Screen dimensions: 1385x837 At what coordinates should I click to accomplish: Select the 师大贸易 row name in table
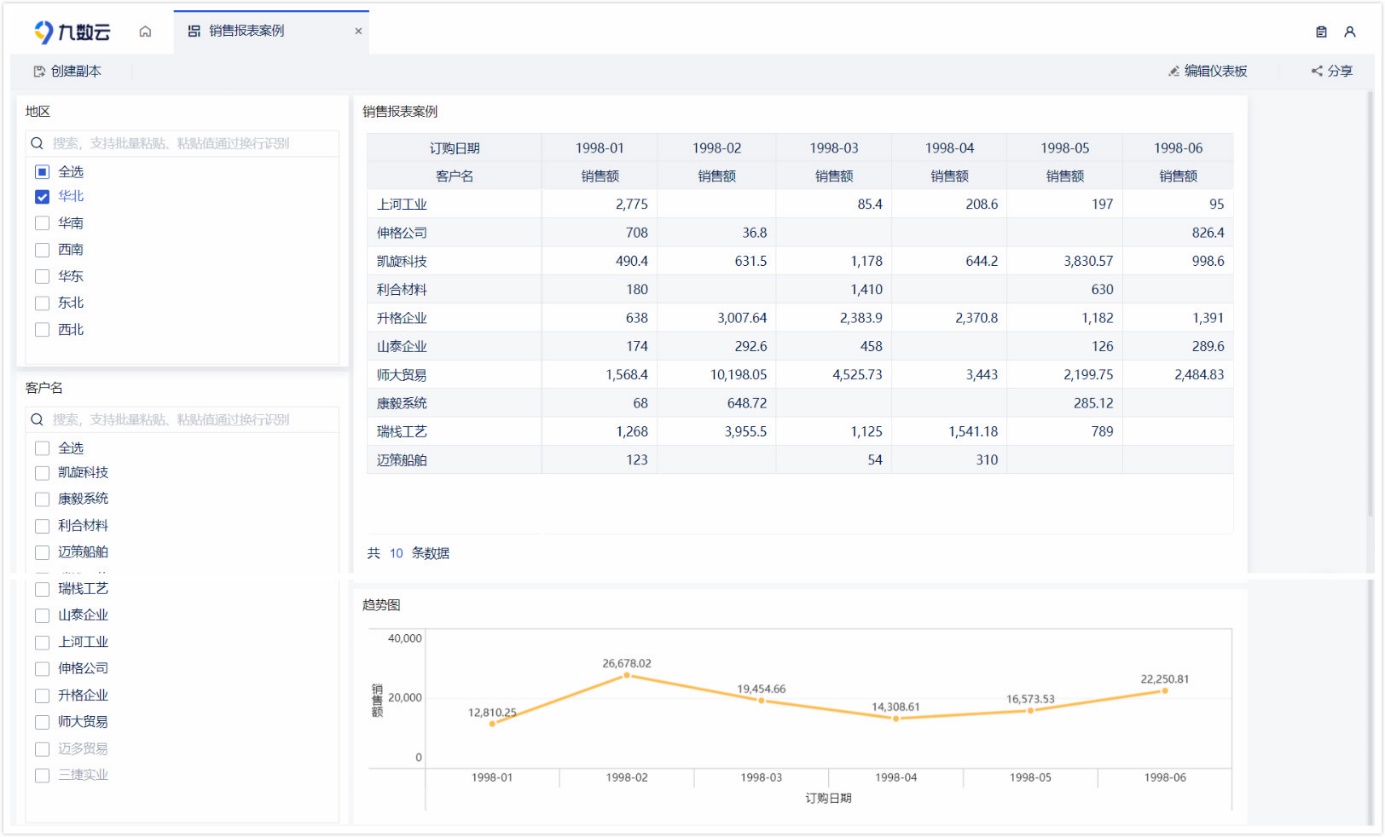(x=402, y=375)
